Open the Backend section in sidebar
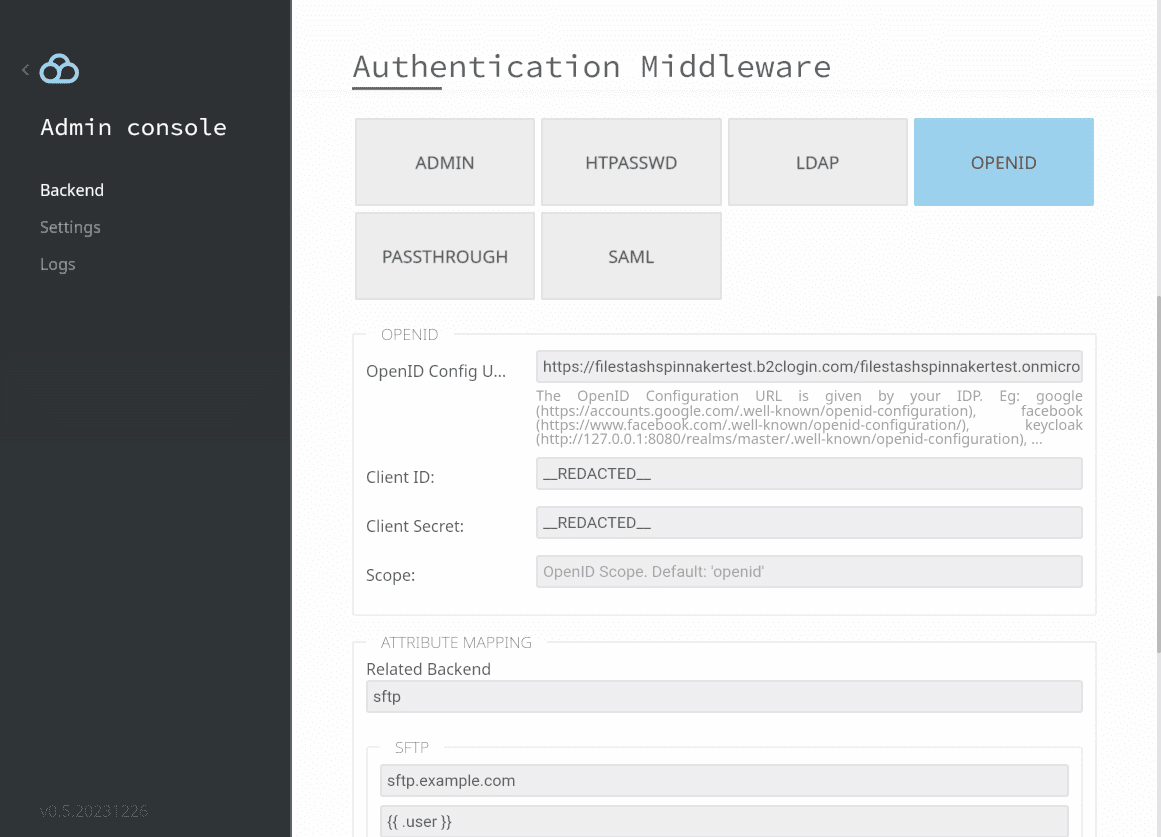 pos(72,190)
